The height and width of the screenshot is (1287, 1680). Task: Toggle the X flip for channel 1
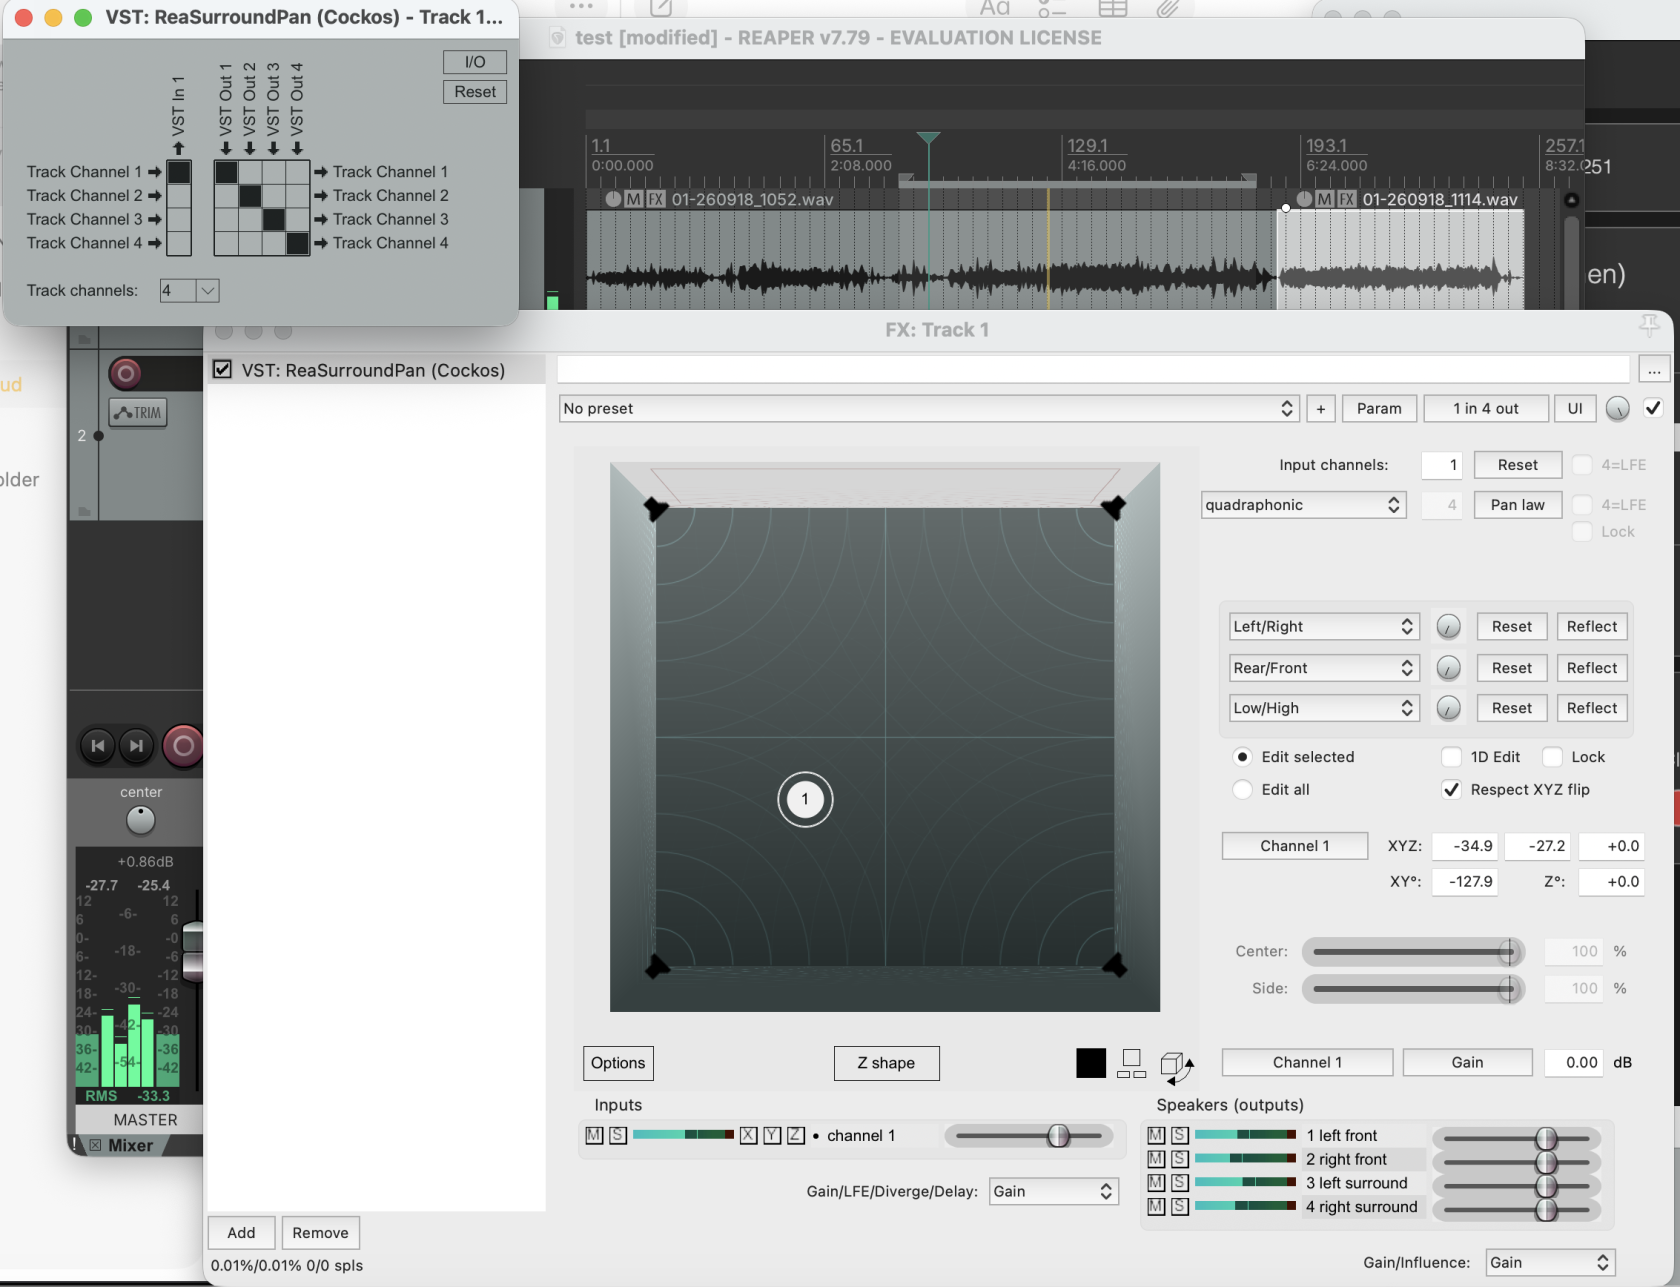click(748, 1135)
